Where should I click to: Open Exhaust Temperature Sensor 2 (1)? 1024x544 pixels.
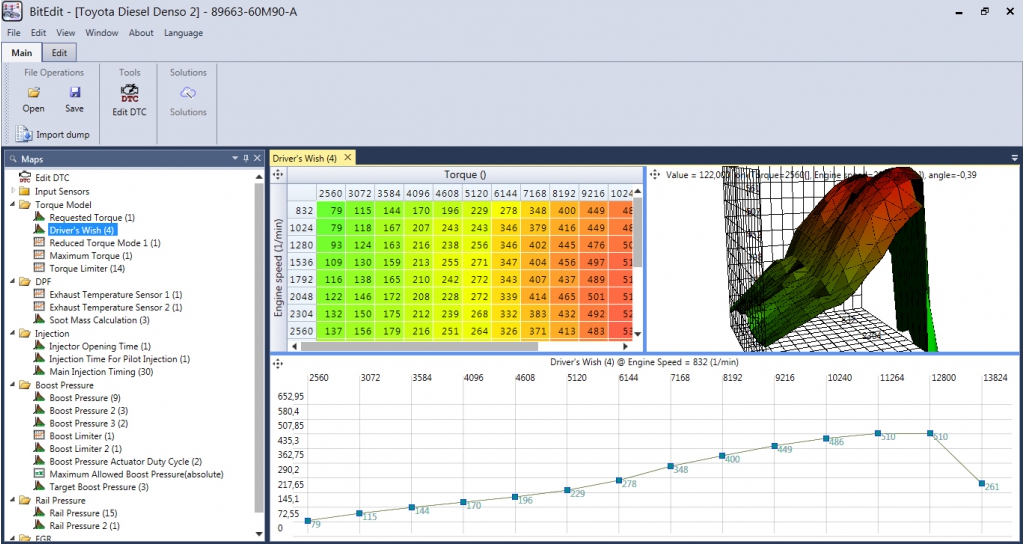116,307
